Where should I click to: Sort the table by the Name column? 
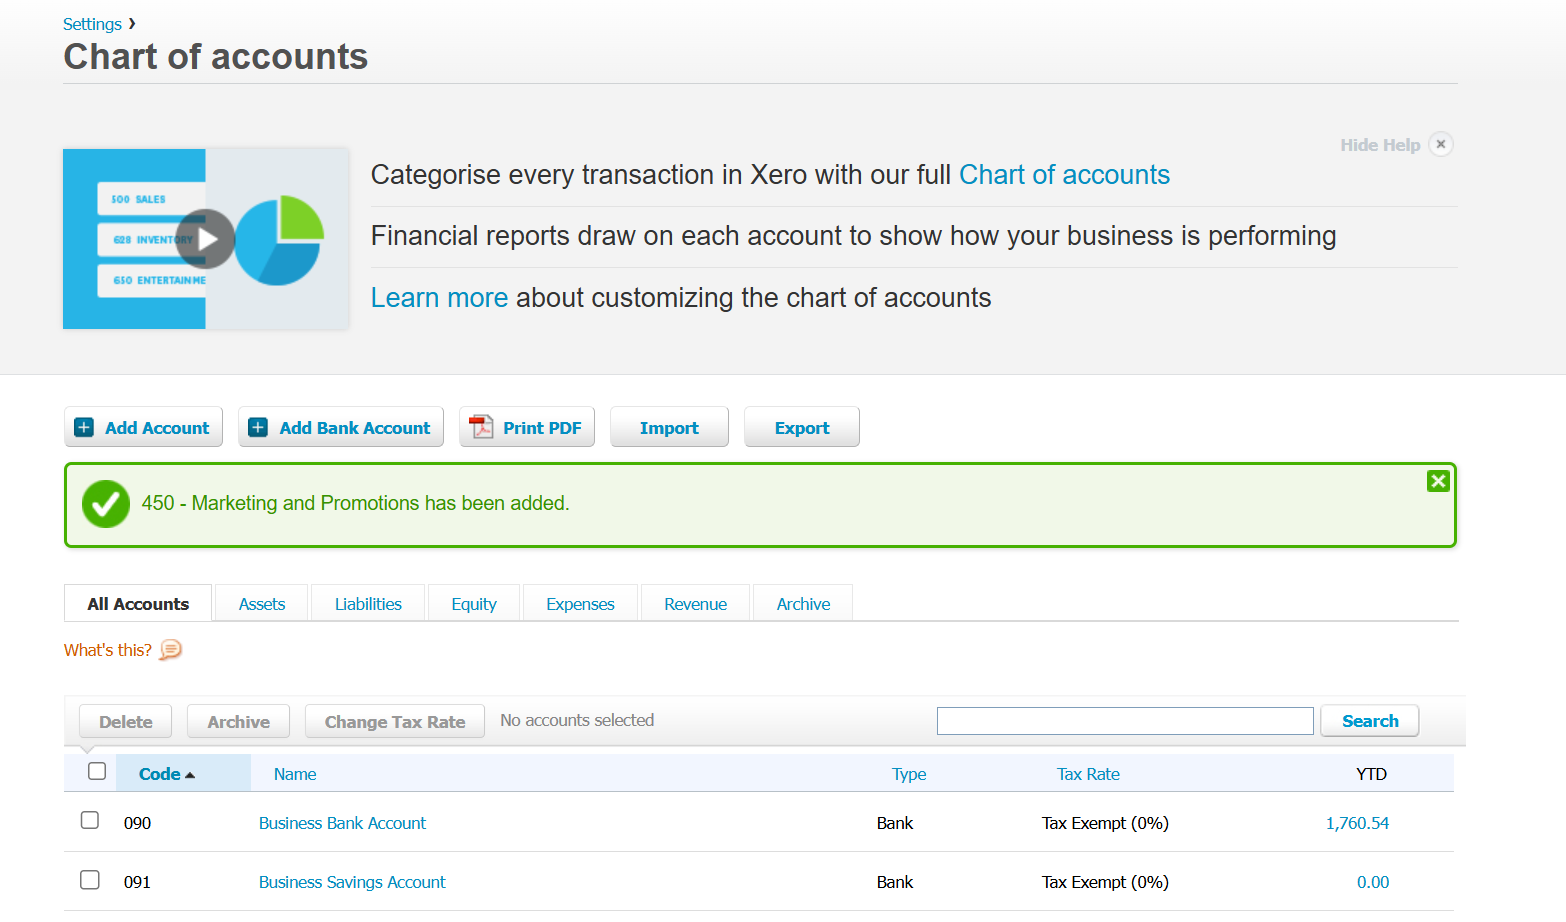[x=295, y=774]
